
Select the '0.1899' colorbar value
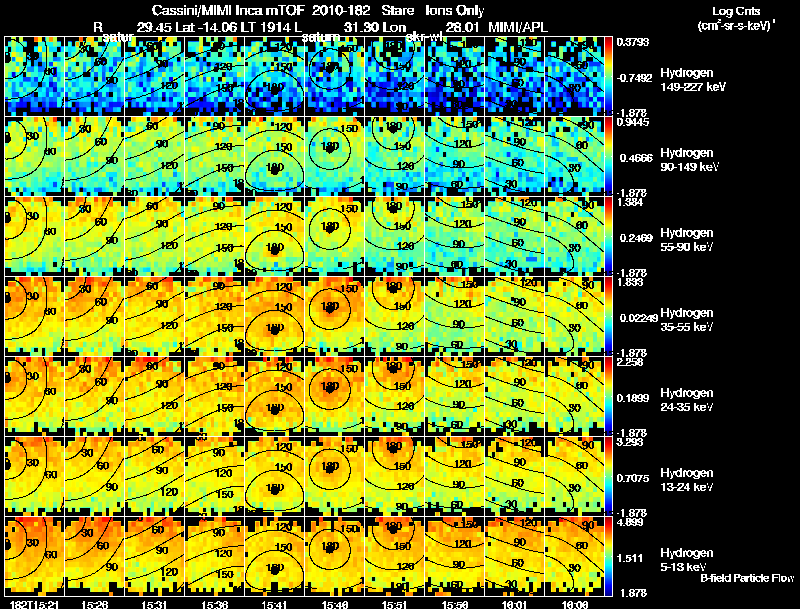(x=634, y=398)
